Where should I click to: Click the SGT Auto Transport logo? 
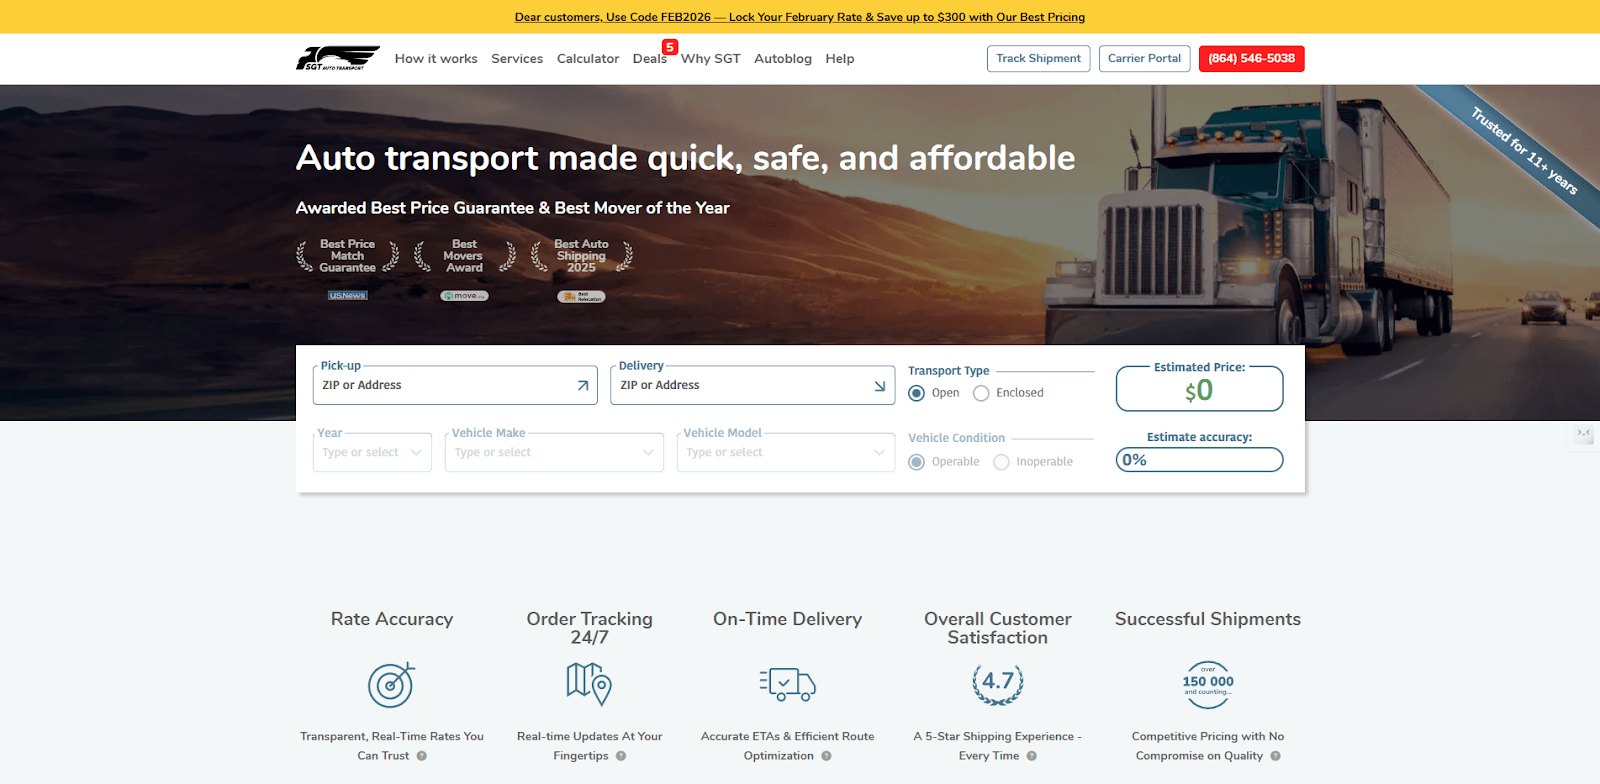pyautogui.click(x=337, y=58)
